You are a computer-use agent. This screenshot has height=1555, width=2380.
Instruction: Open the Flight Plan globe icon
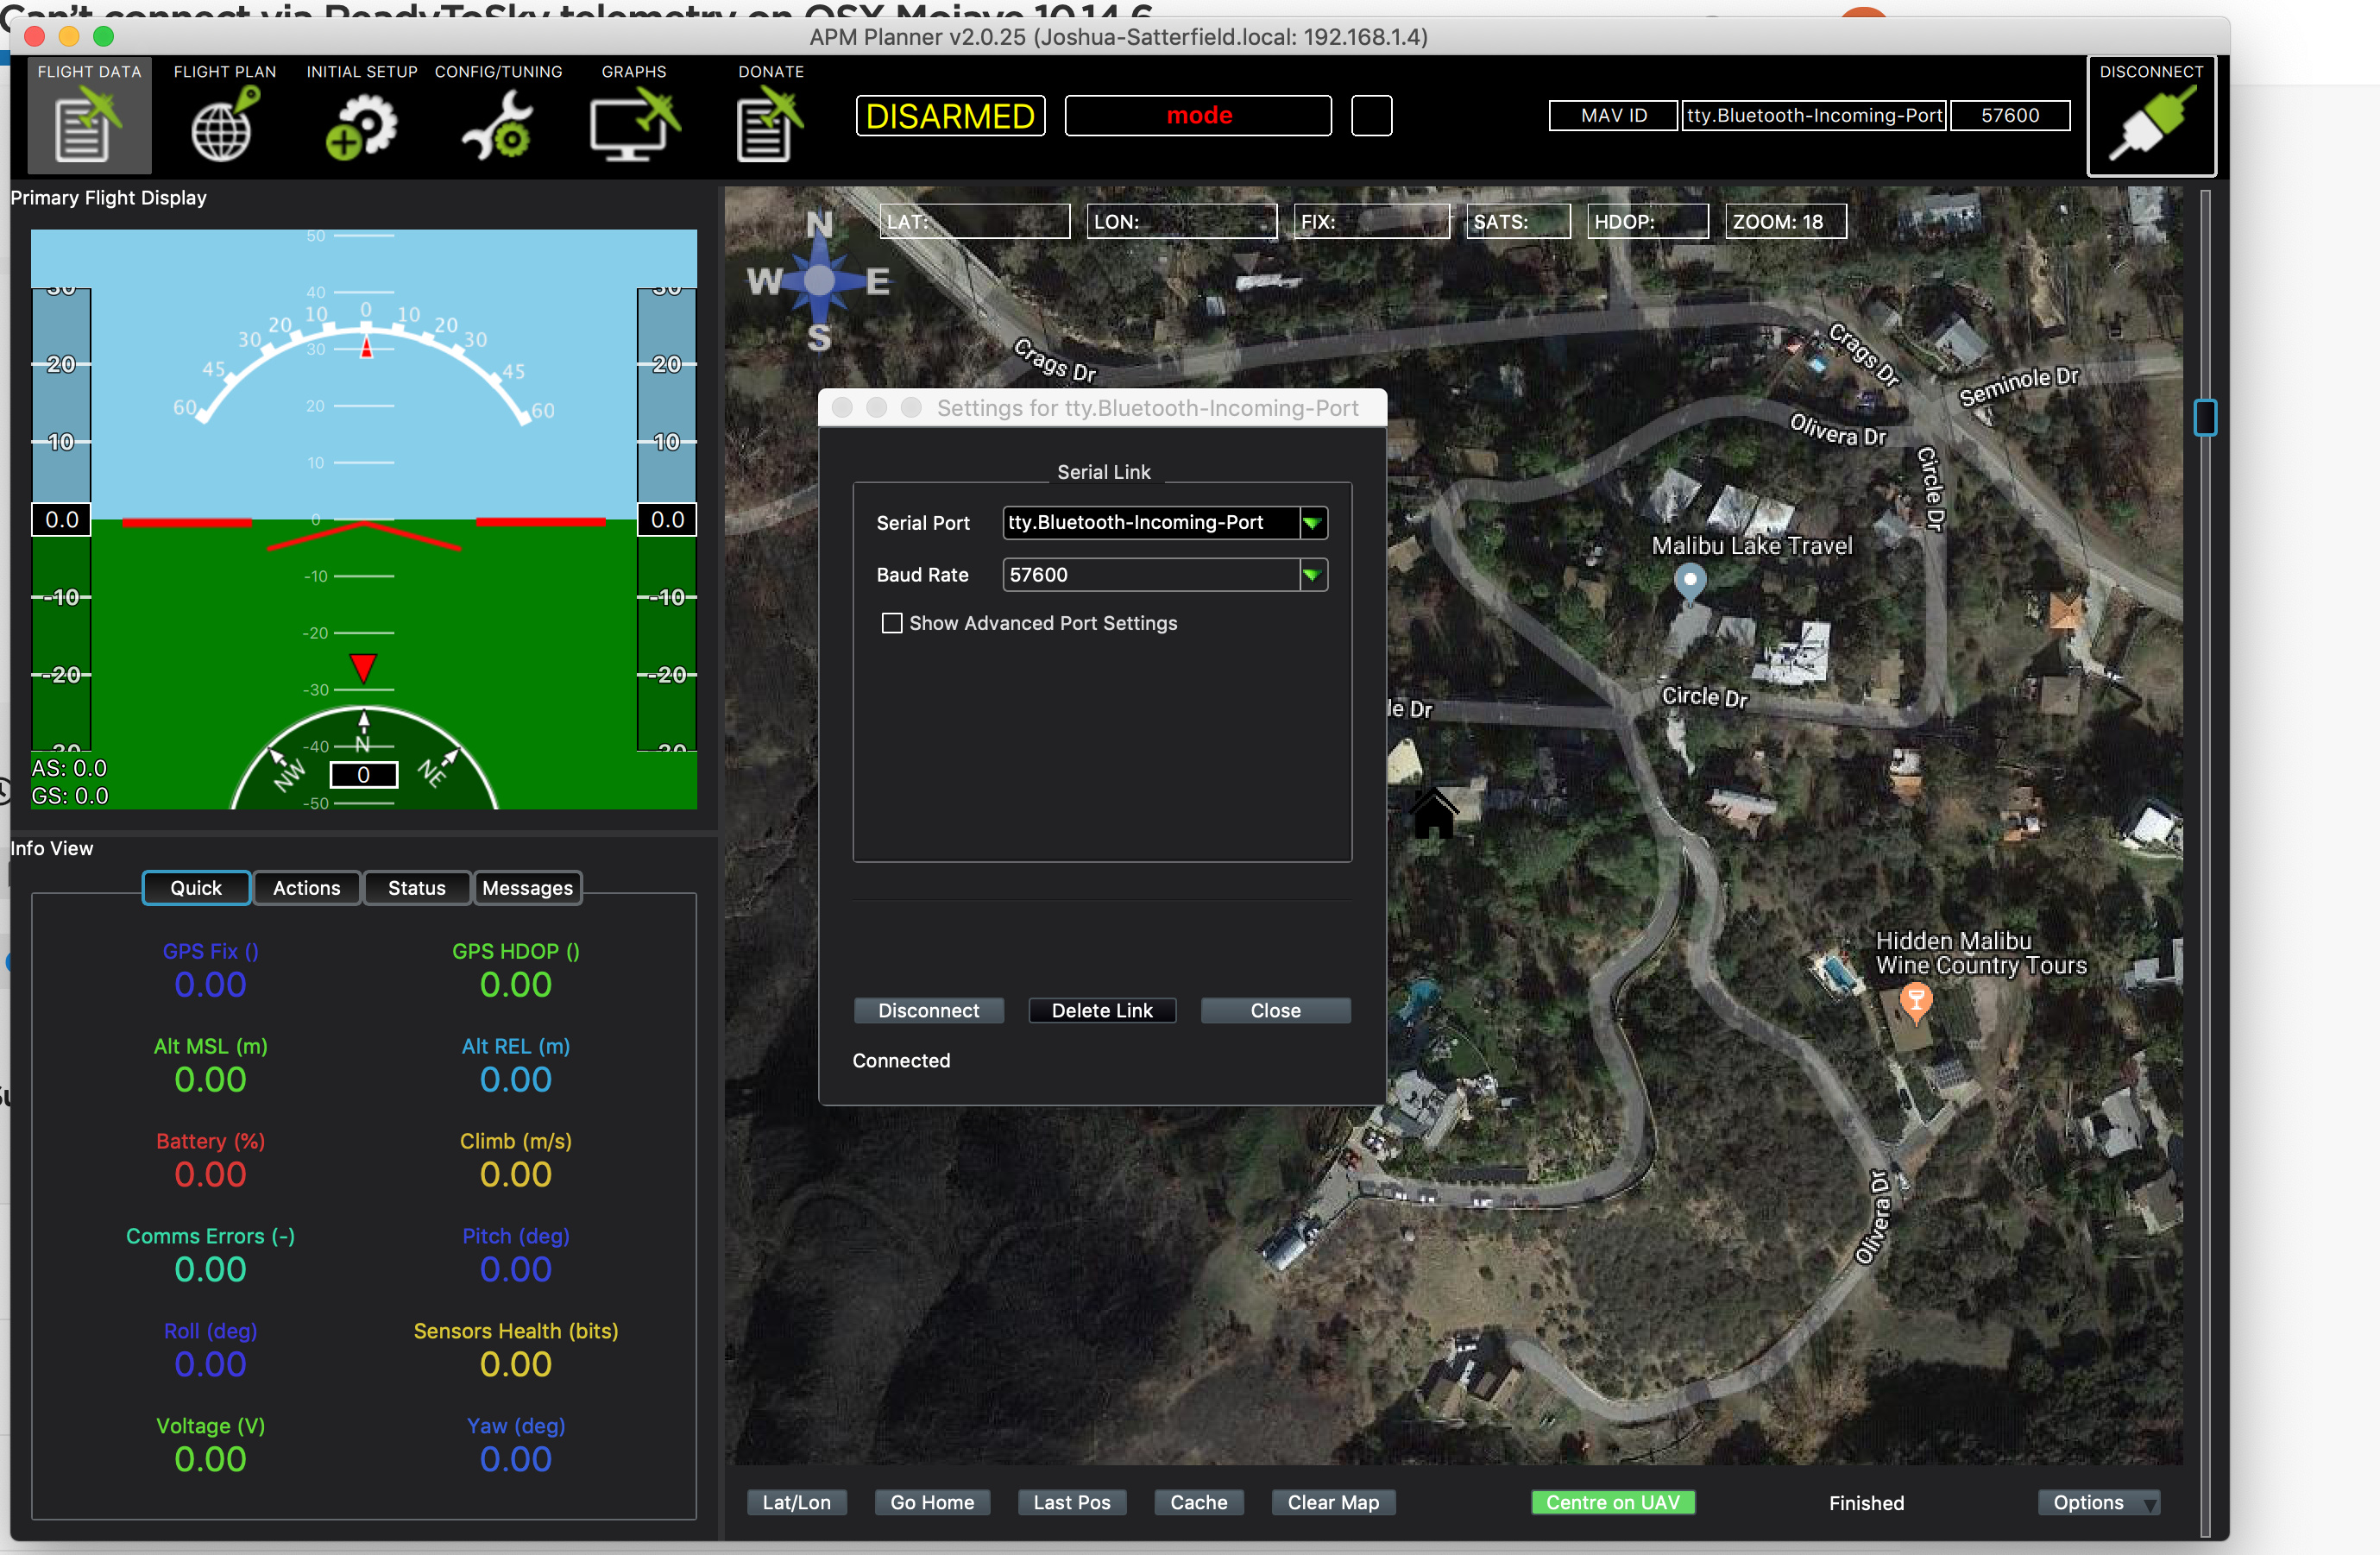tap(225, 124)
